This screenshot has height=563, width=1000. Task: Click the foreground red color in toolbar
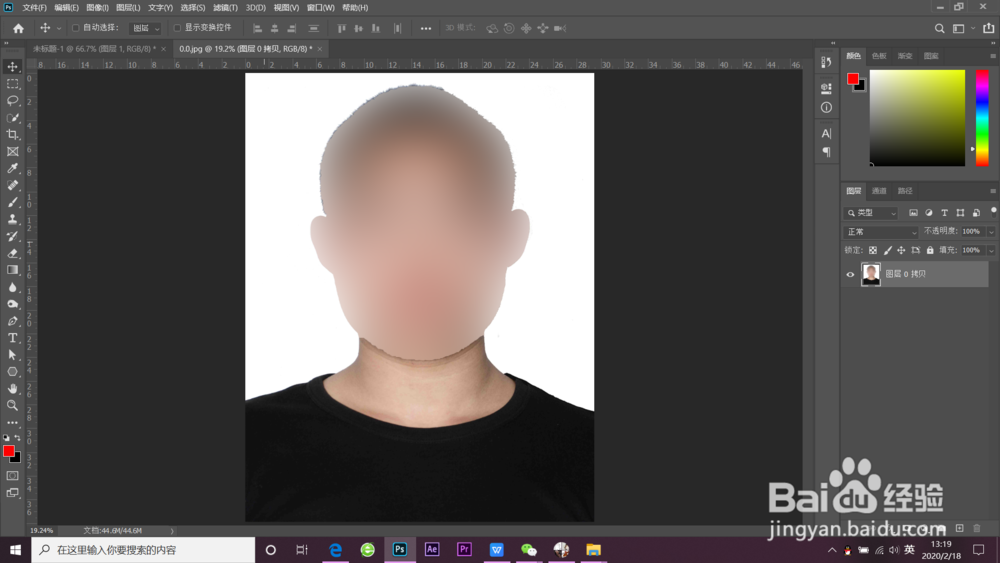(x=8, y=451)
